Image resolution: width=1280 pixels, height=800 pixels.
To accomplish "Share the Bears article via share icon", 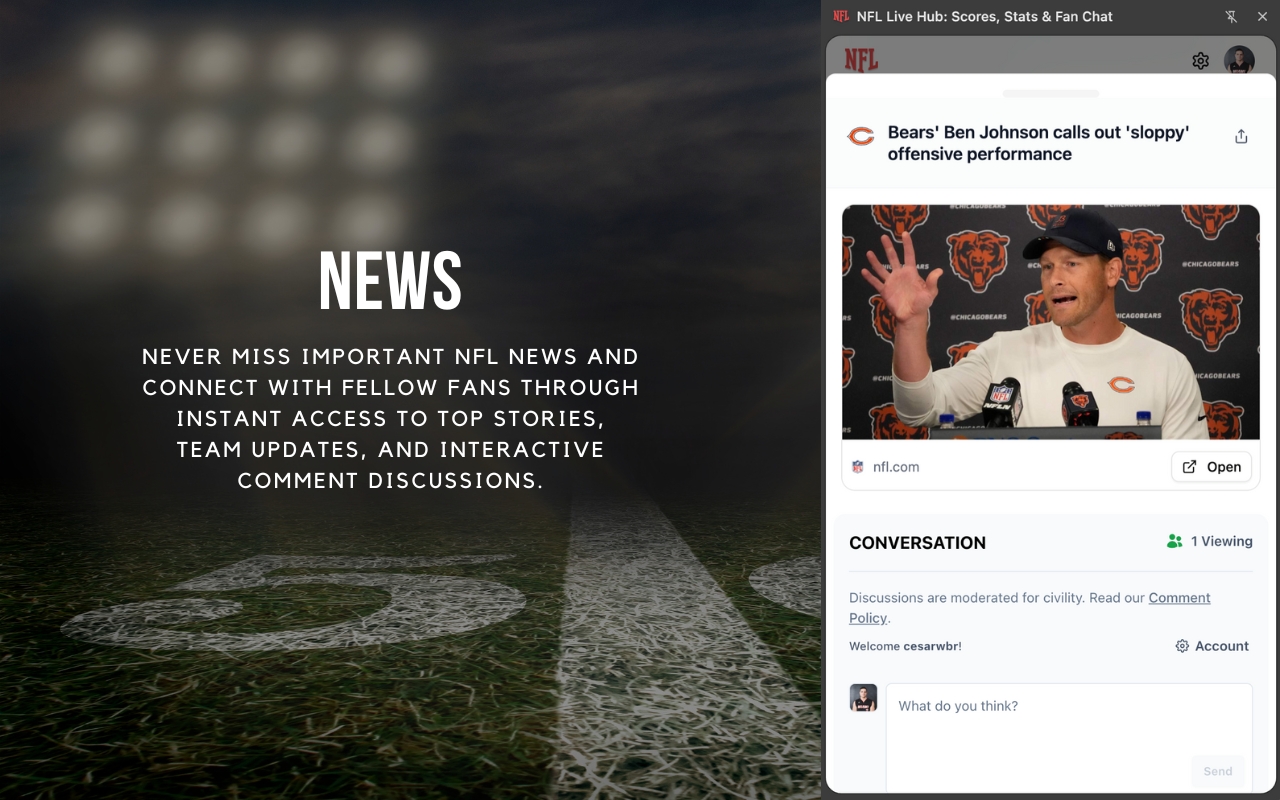I will pos(1241,137).
